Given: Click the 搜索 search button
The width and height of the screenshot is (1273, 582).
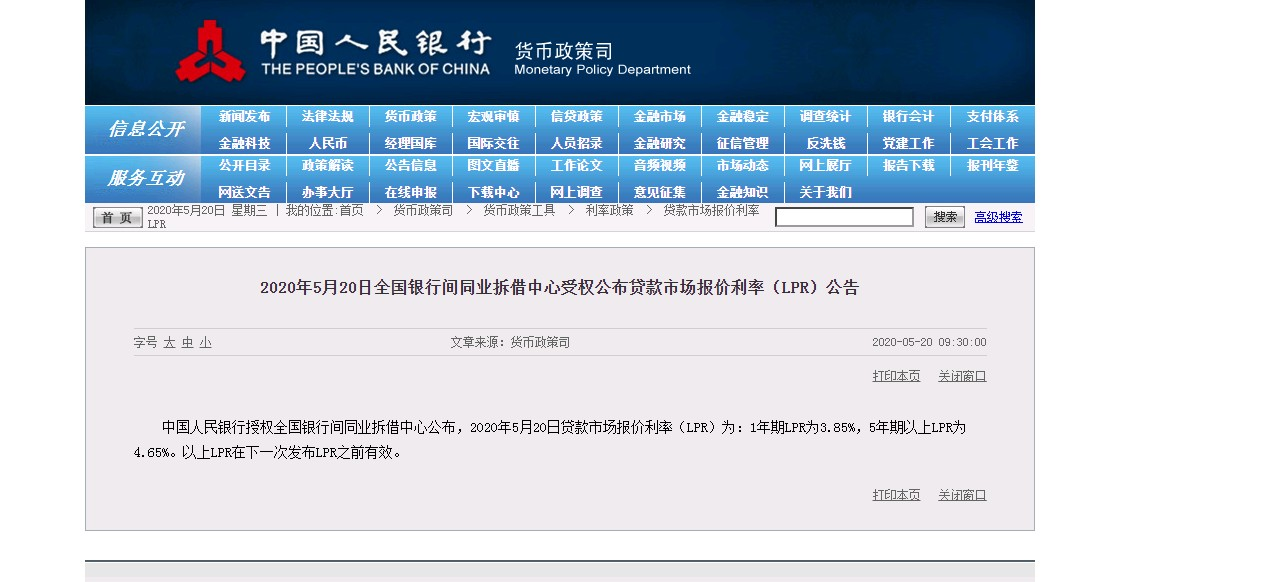Looking at the screenshot, I should pyautogui.click(x=944, y=217).
